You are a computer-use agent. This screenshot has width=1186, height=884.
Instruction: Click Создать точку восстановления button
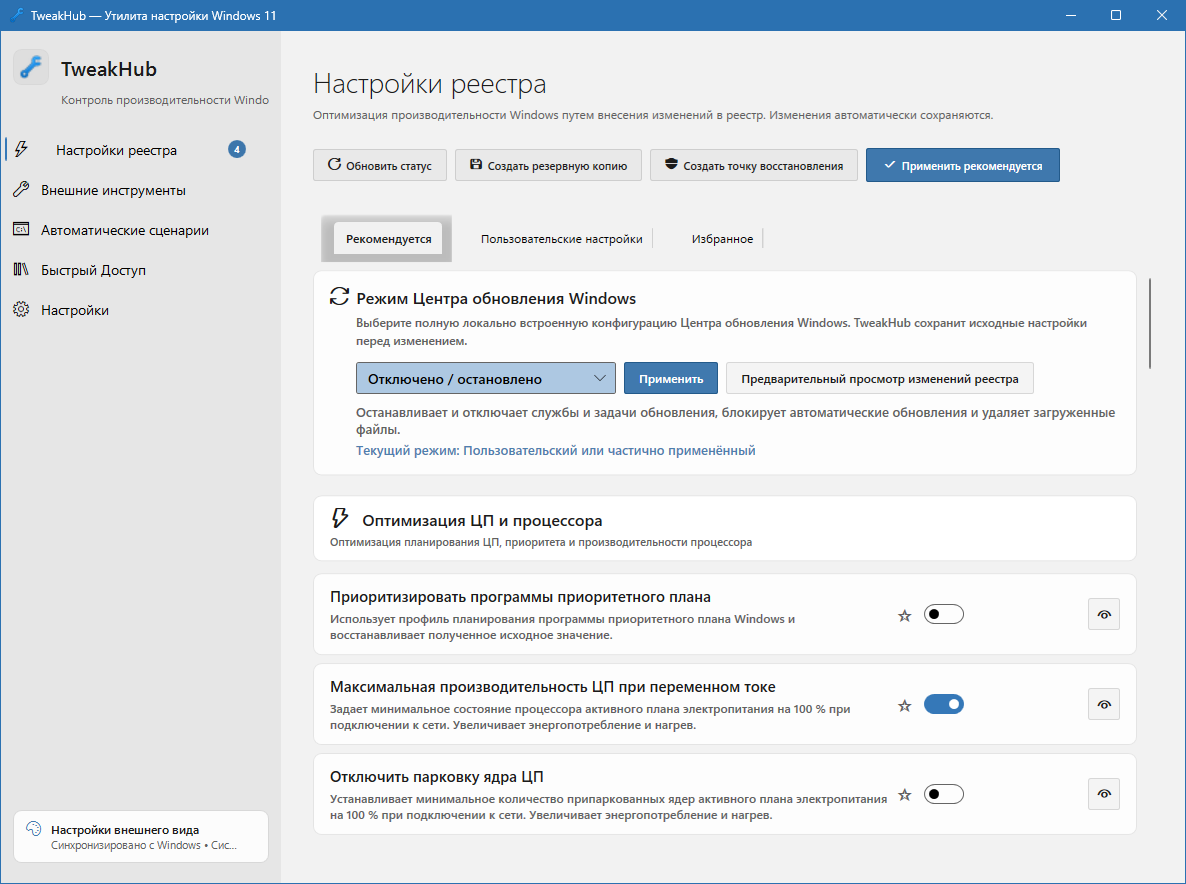pyautogui.click(x=754, y=165)
